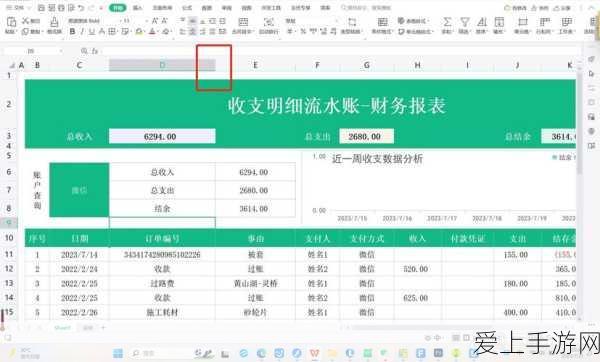600x362 pixels.
Task: Click the red font color icon
Action: pos(152,31)
